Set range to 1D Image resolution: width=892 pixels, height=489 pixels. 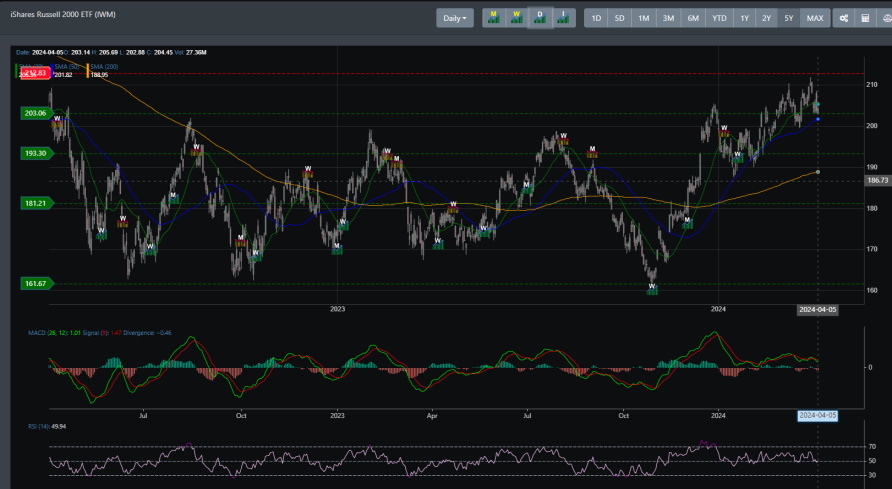pos(596,18)
